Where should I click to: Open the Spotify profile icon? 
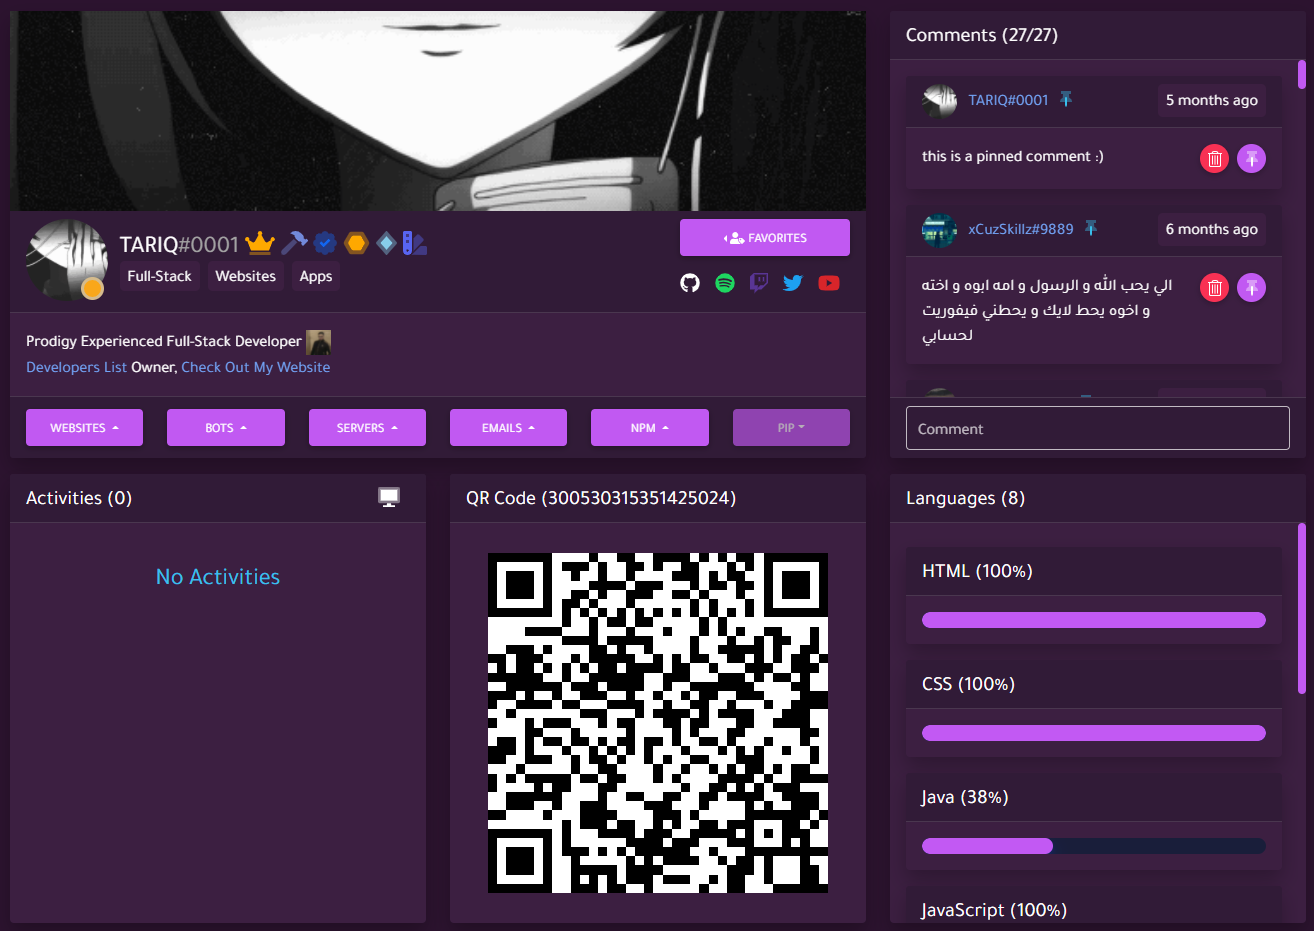coord(725,283)
